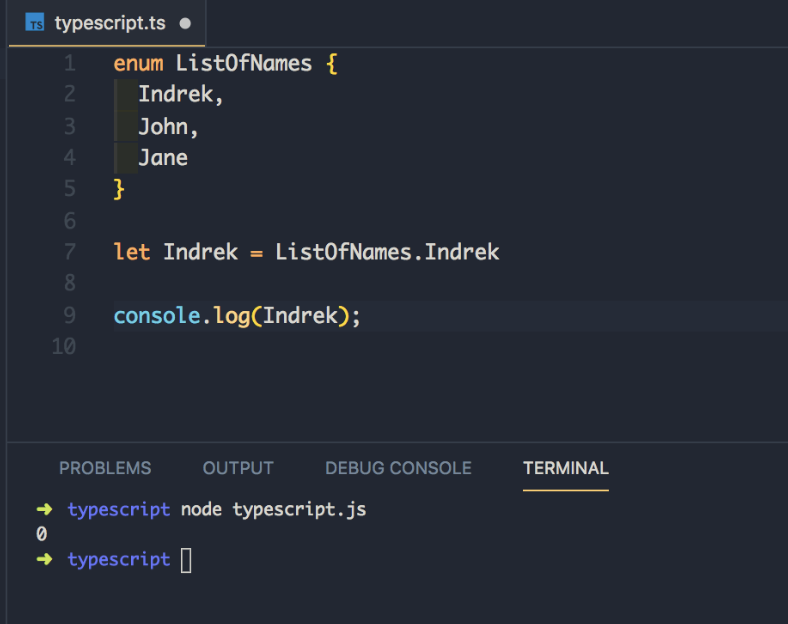
Task: Click the 'console' identifier on line 9
Action: pos(157,316)
